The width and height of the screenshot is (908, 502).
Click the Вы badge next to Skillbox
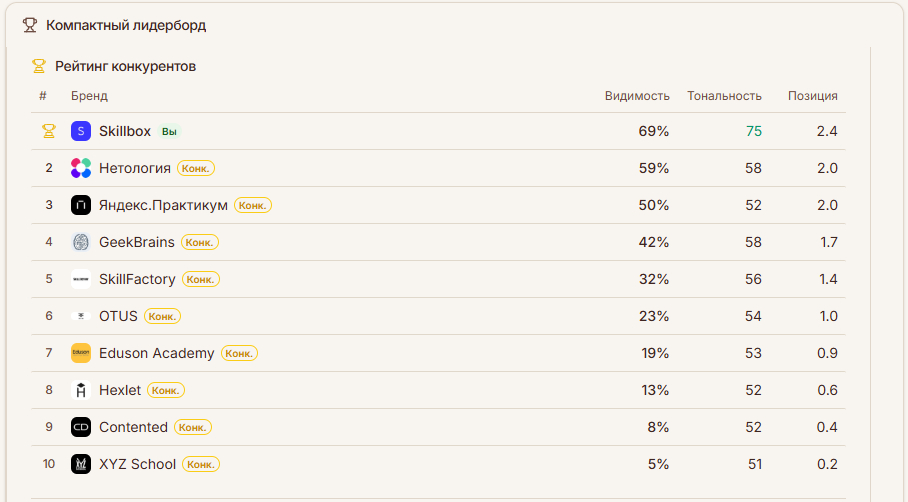click(170, 131)
